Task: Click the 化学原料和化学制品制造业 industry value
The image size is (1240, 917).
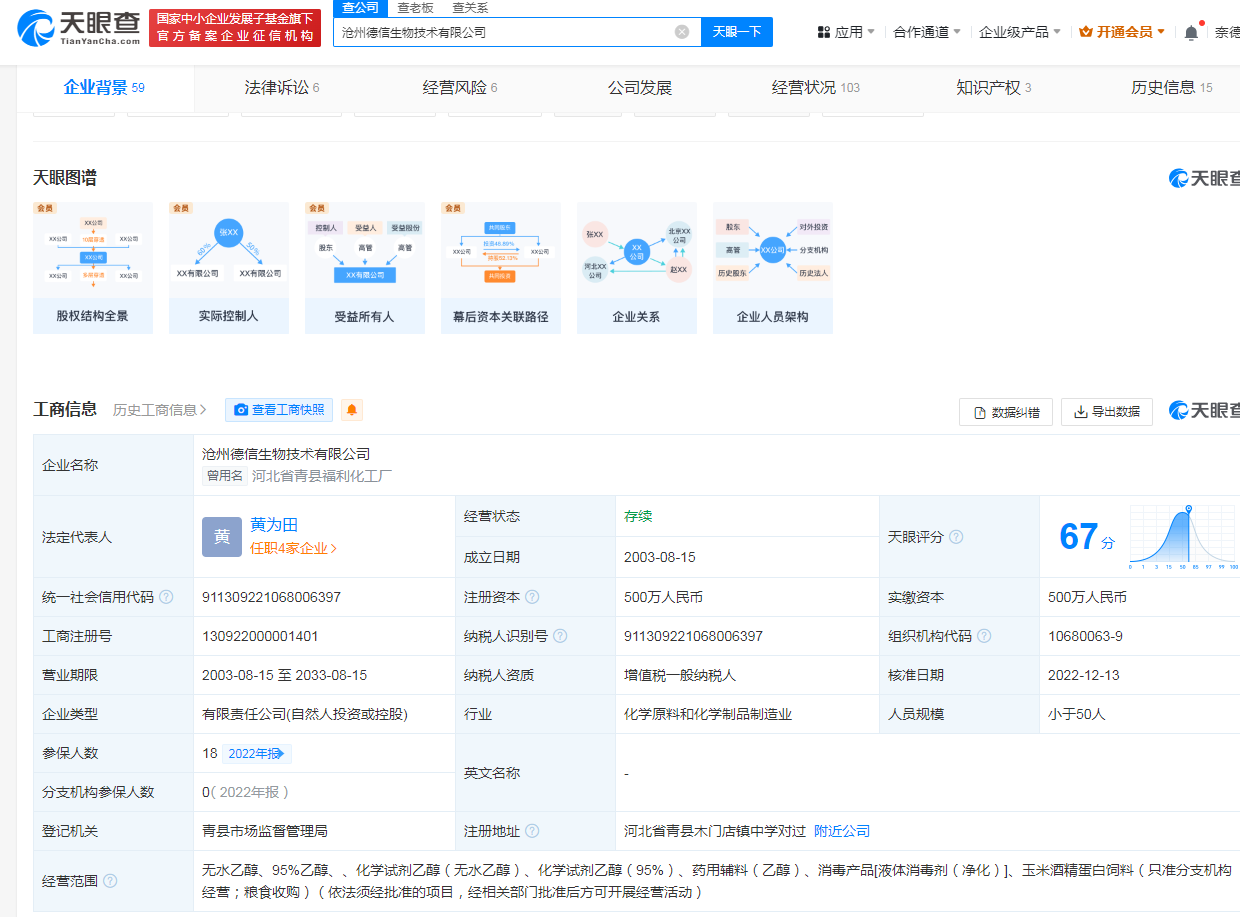Action: click(708, 714)
